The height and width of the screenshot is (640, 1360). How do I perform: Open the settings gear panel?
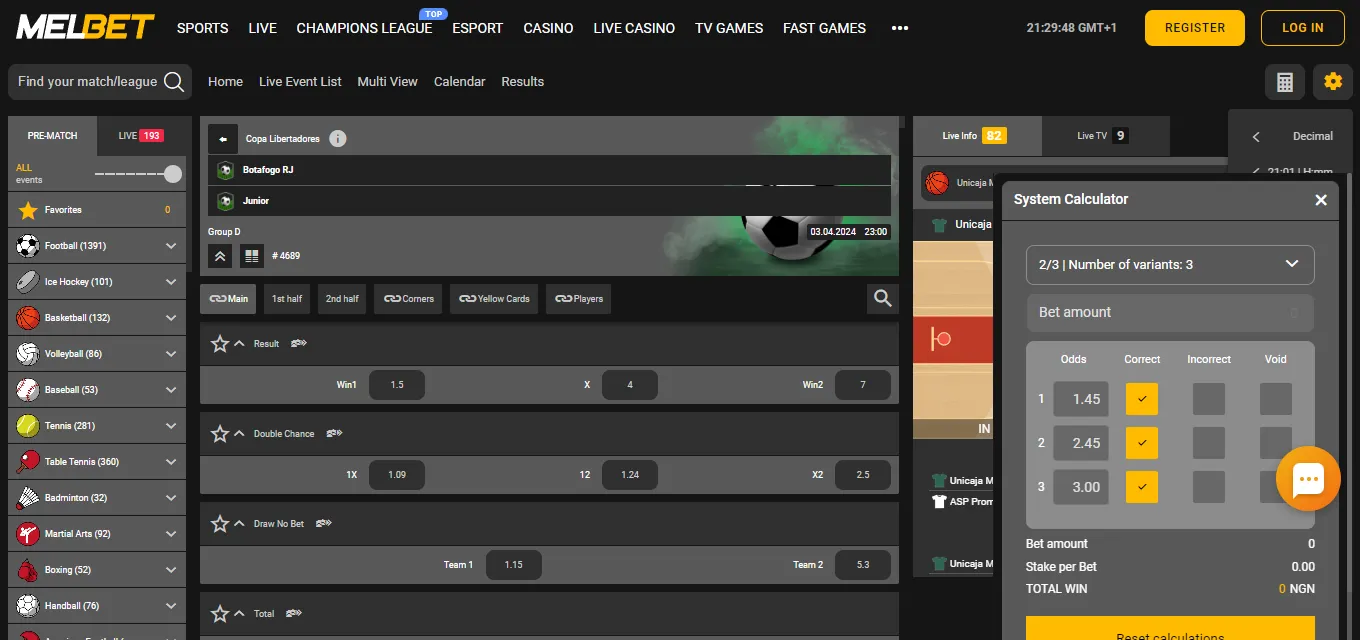tap(1332, 81)
